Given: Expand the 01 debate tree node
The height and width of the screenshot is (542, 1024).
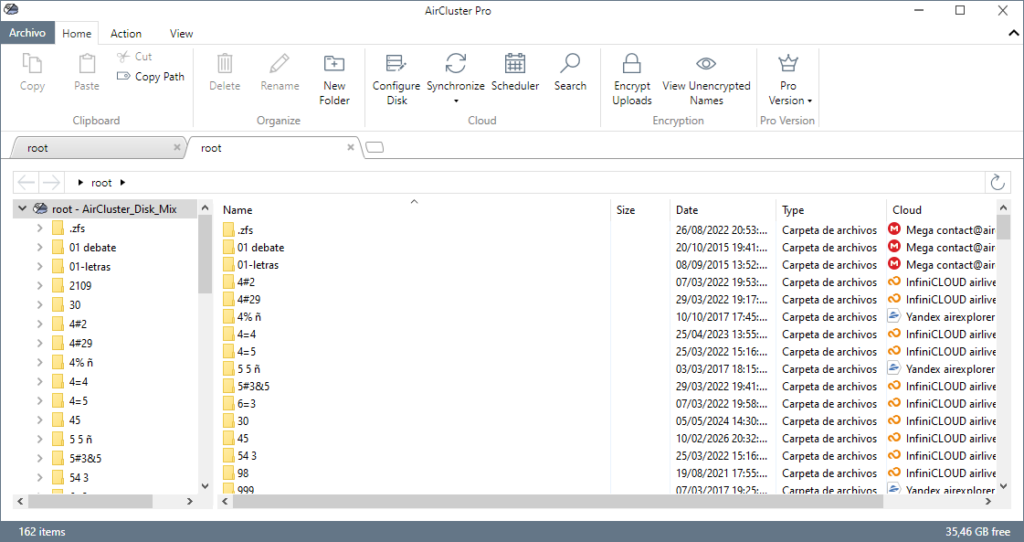Looking at the screenshot, I should pos(39,248).
